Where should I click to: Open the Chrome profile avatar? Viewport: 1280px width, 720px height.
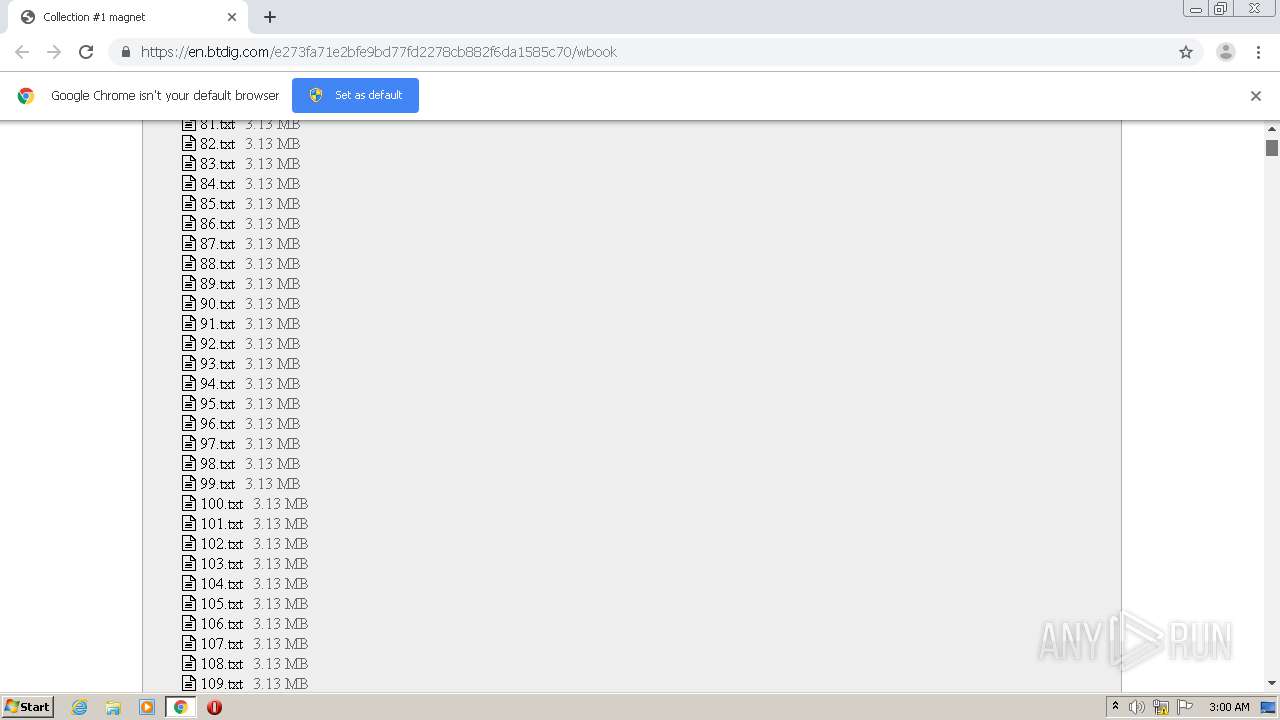point(1226,52)
